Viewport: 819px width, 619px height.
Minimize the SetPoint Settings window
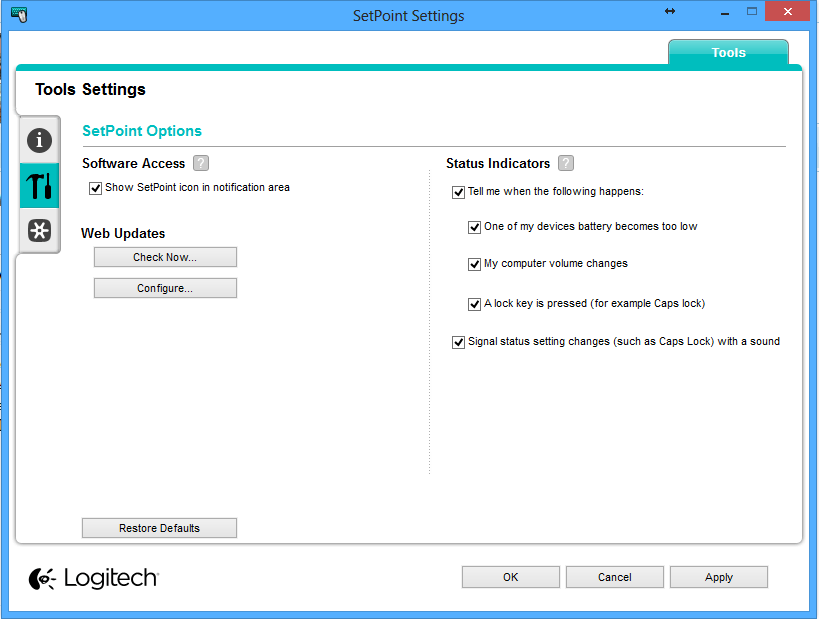pos(725,13)
